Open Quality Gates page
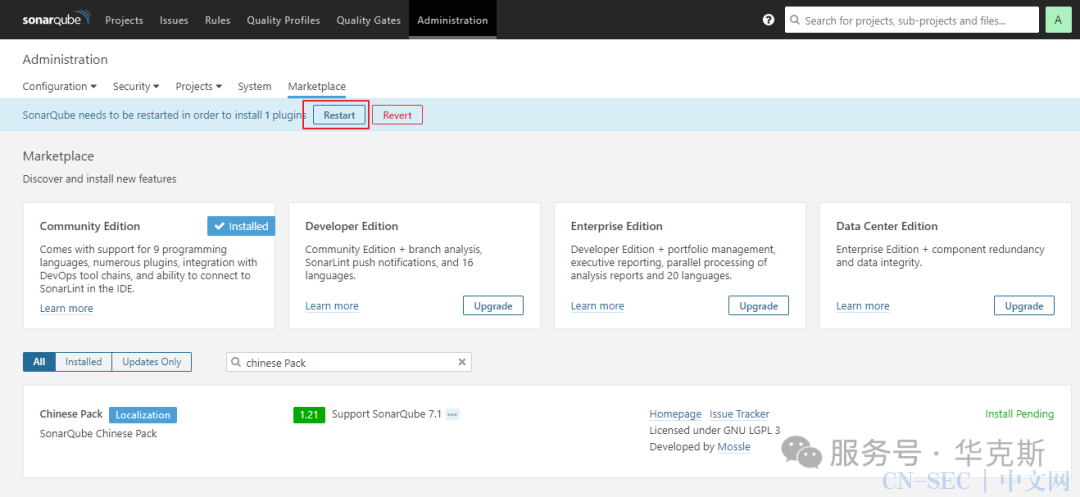This screenshot has width=1080, height=497. tap(368, 20)
